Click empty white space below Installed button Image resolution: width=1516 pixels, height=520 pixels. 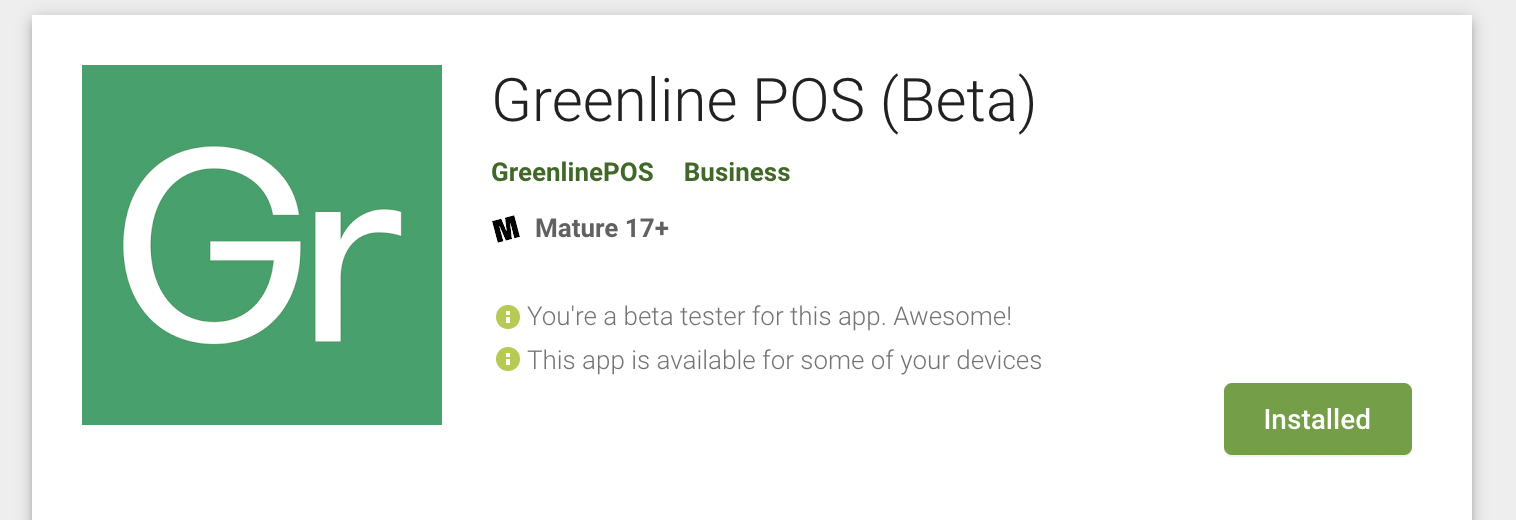point(1317,490)
